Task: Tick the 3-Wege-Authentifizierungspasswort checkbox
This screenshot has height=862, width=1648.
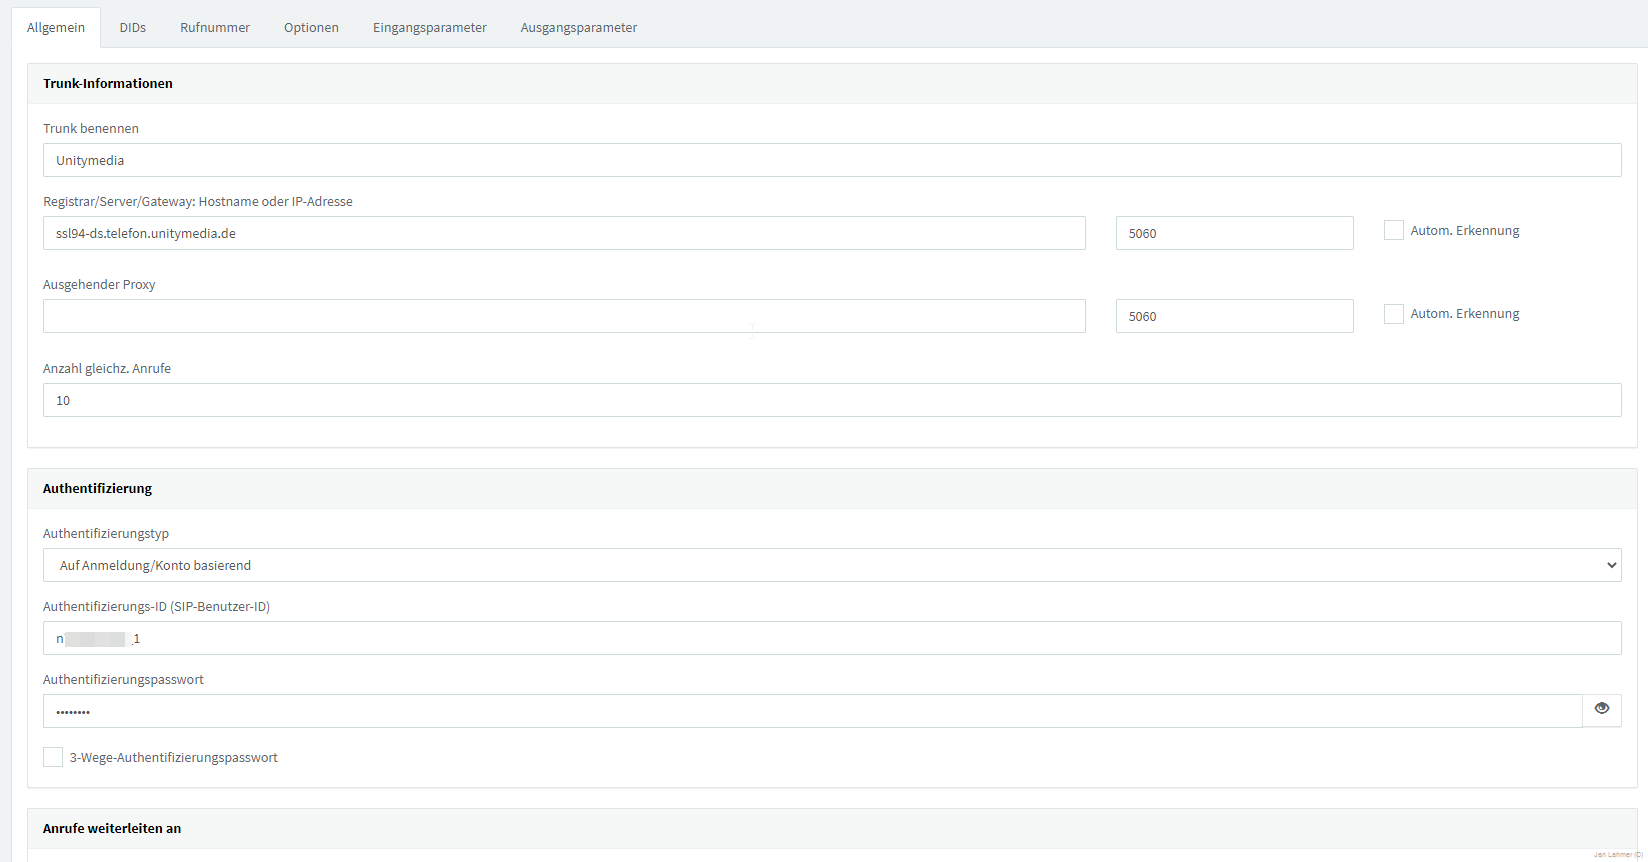Action: [53, 758]
